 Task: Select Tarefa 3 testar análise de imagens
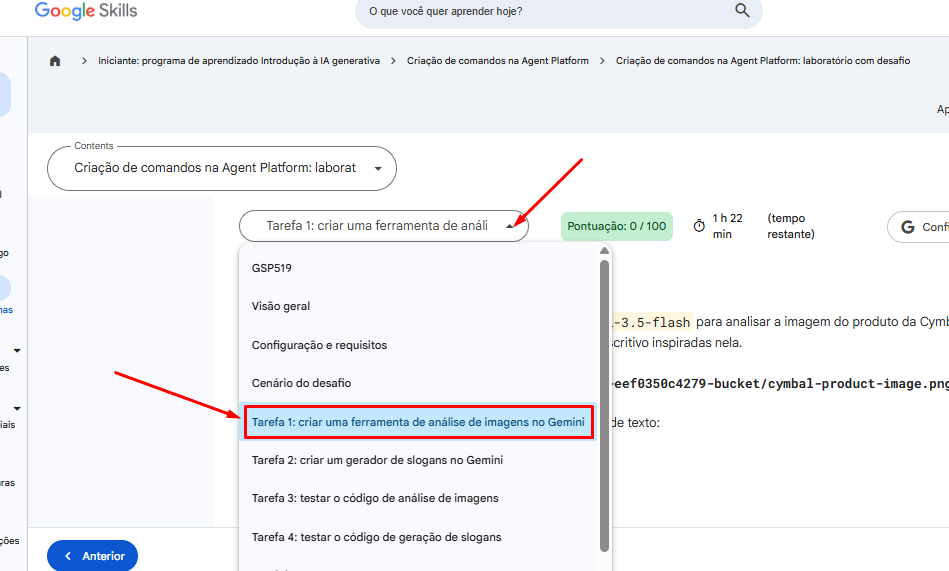pos(375,498)
